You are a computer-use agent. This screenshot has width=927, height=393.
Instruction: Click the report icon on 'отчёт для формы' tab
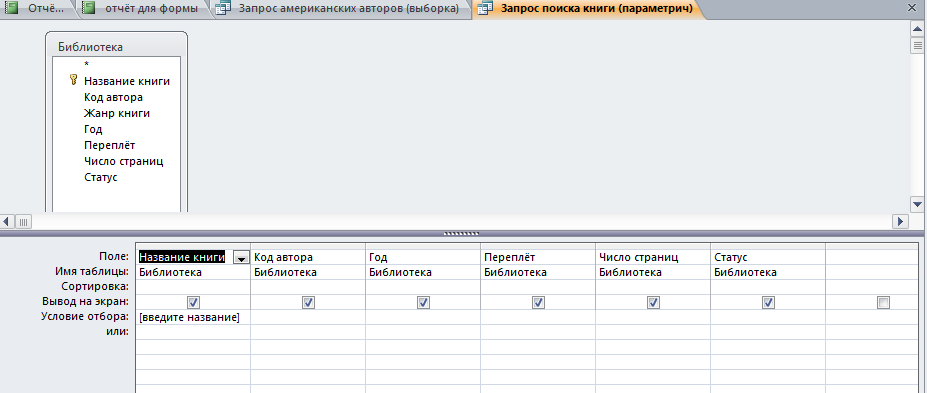[88, 9]
